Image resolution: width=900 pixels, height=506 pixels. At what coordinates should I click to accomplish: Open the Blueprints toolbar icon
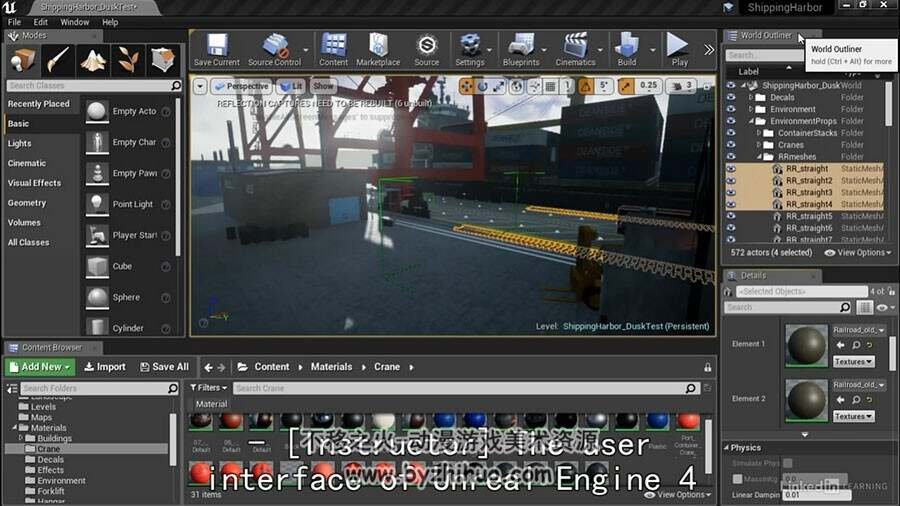521,50
